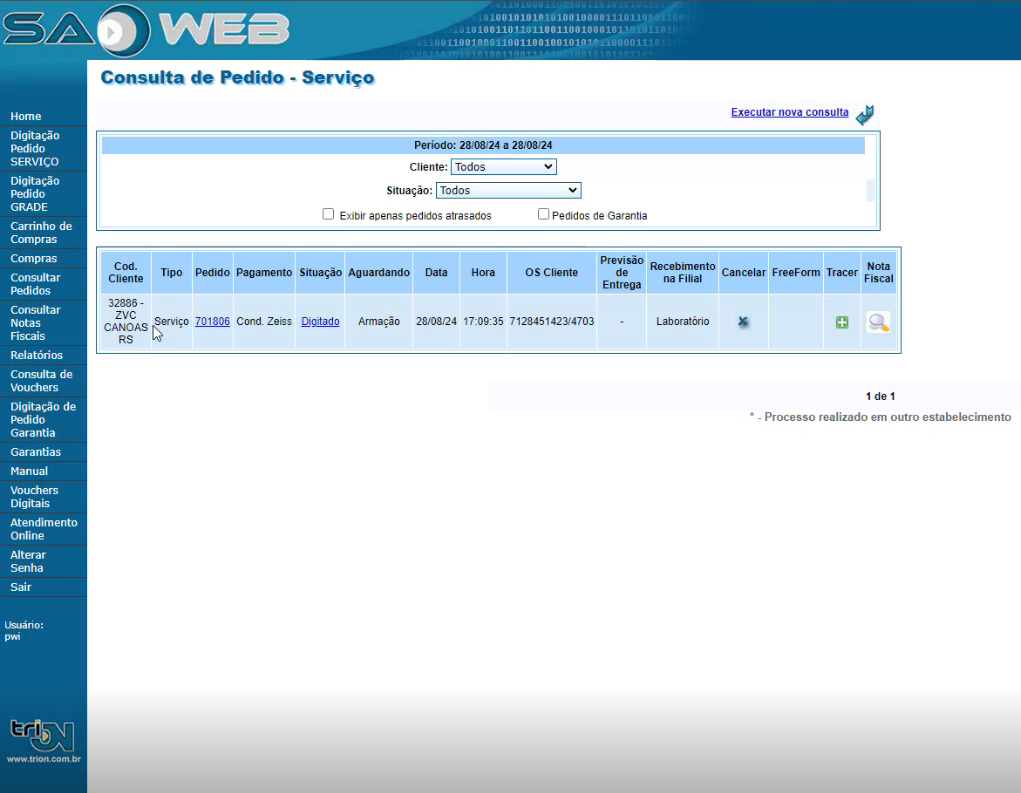Click the Executar nova consulta link

click(789, 112)
